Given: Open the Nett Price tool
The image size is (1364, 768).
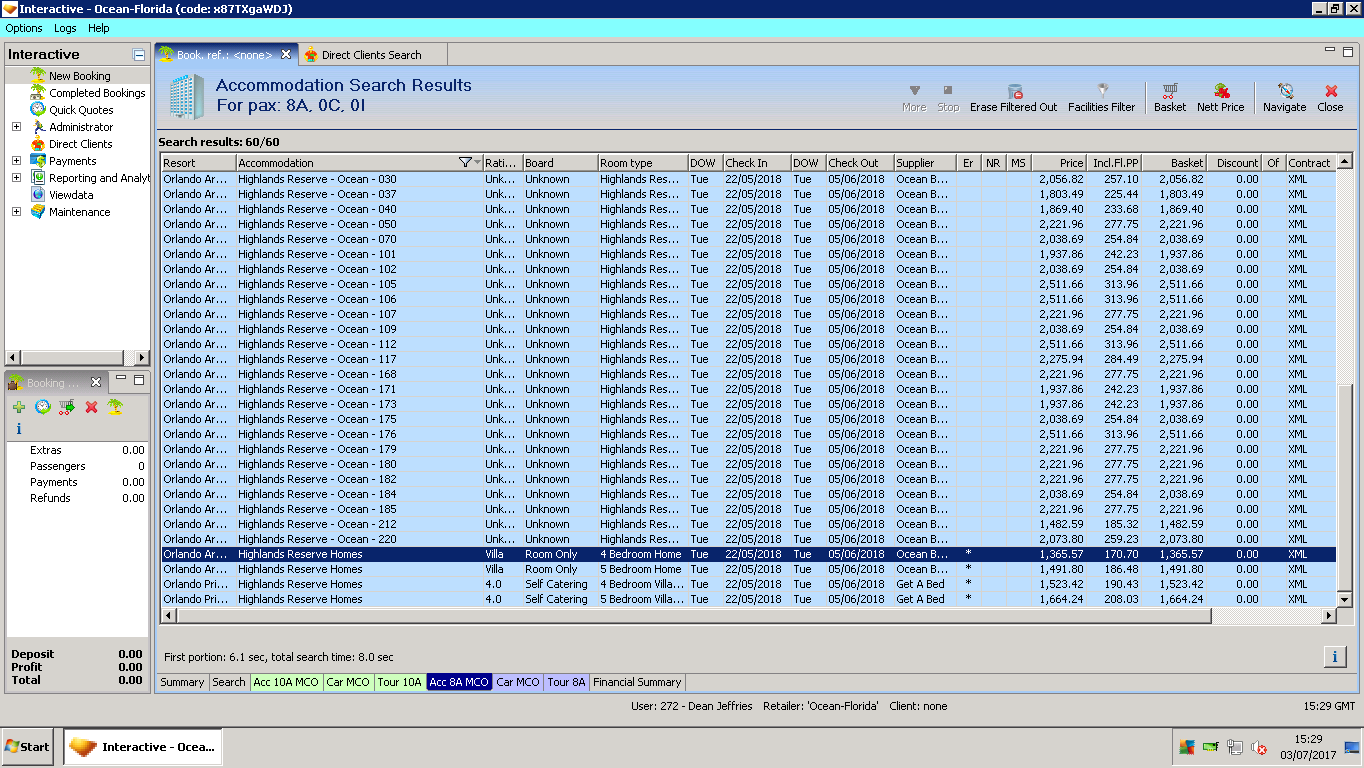Looking at the screenshot, I should (1220, 96).
